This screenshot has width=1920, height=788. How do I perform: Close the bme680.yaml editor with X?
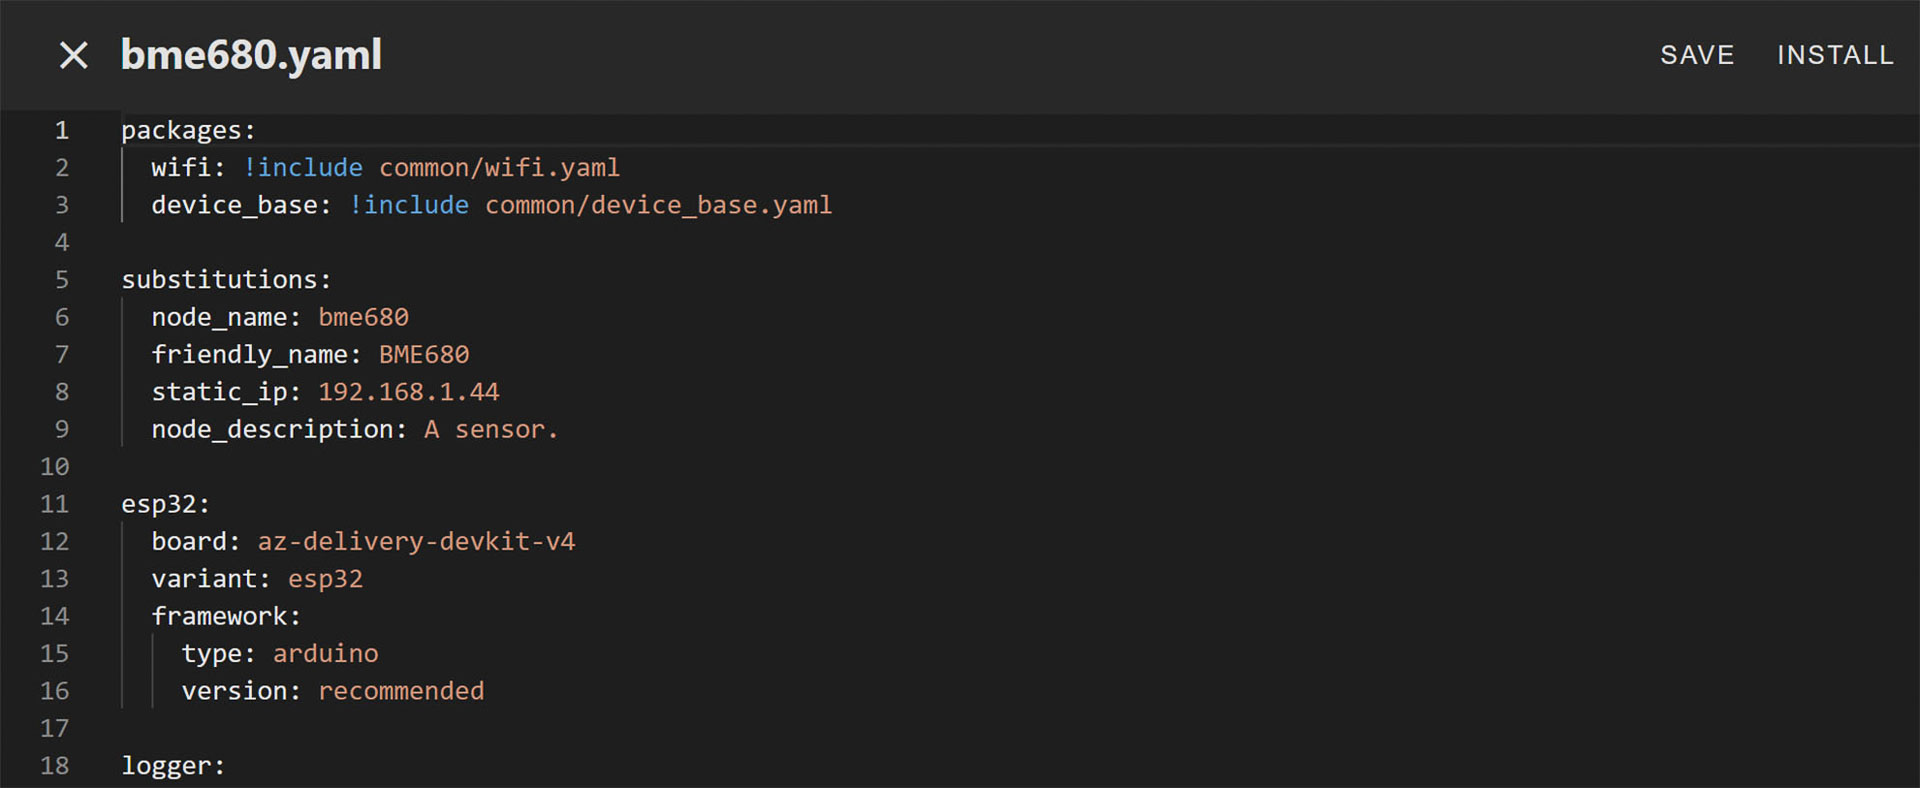73,55
